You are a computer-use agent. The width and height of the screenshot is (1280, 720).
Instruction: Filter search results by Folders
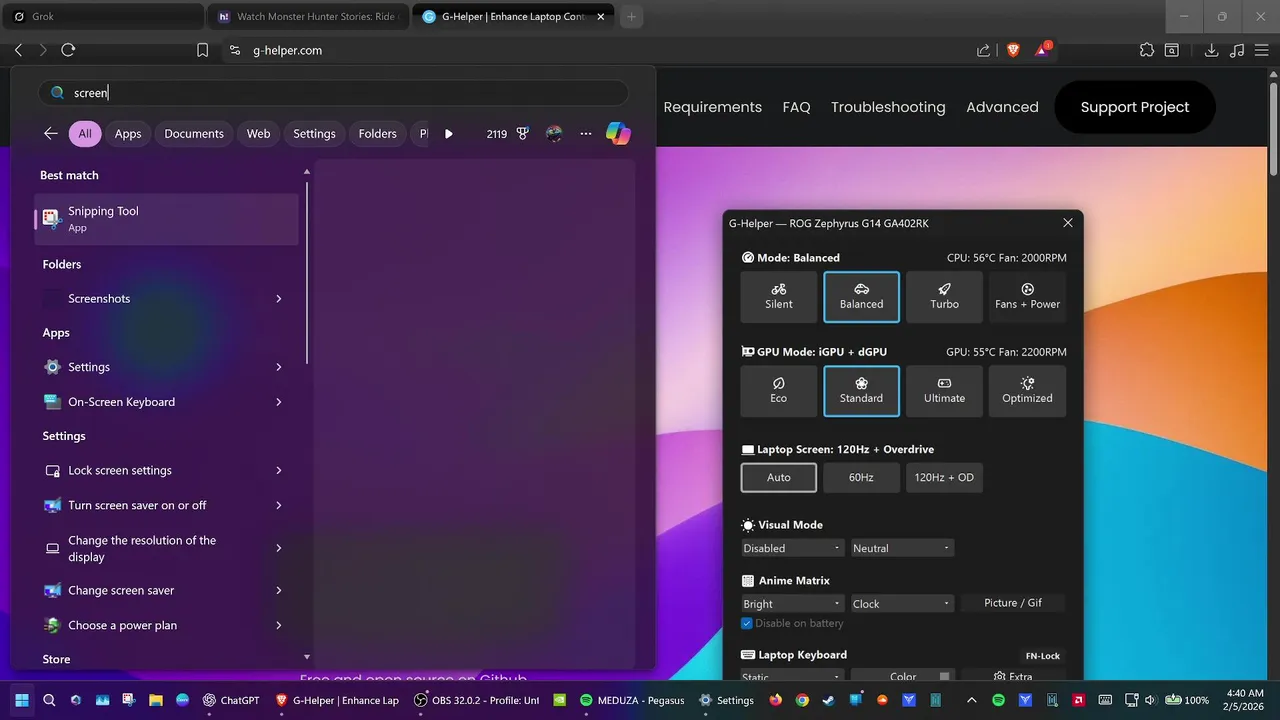coord(378,134)
